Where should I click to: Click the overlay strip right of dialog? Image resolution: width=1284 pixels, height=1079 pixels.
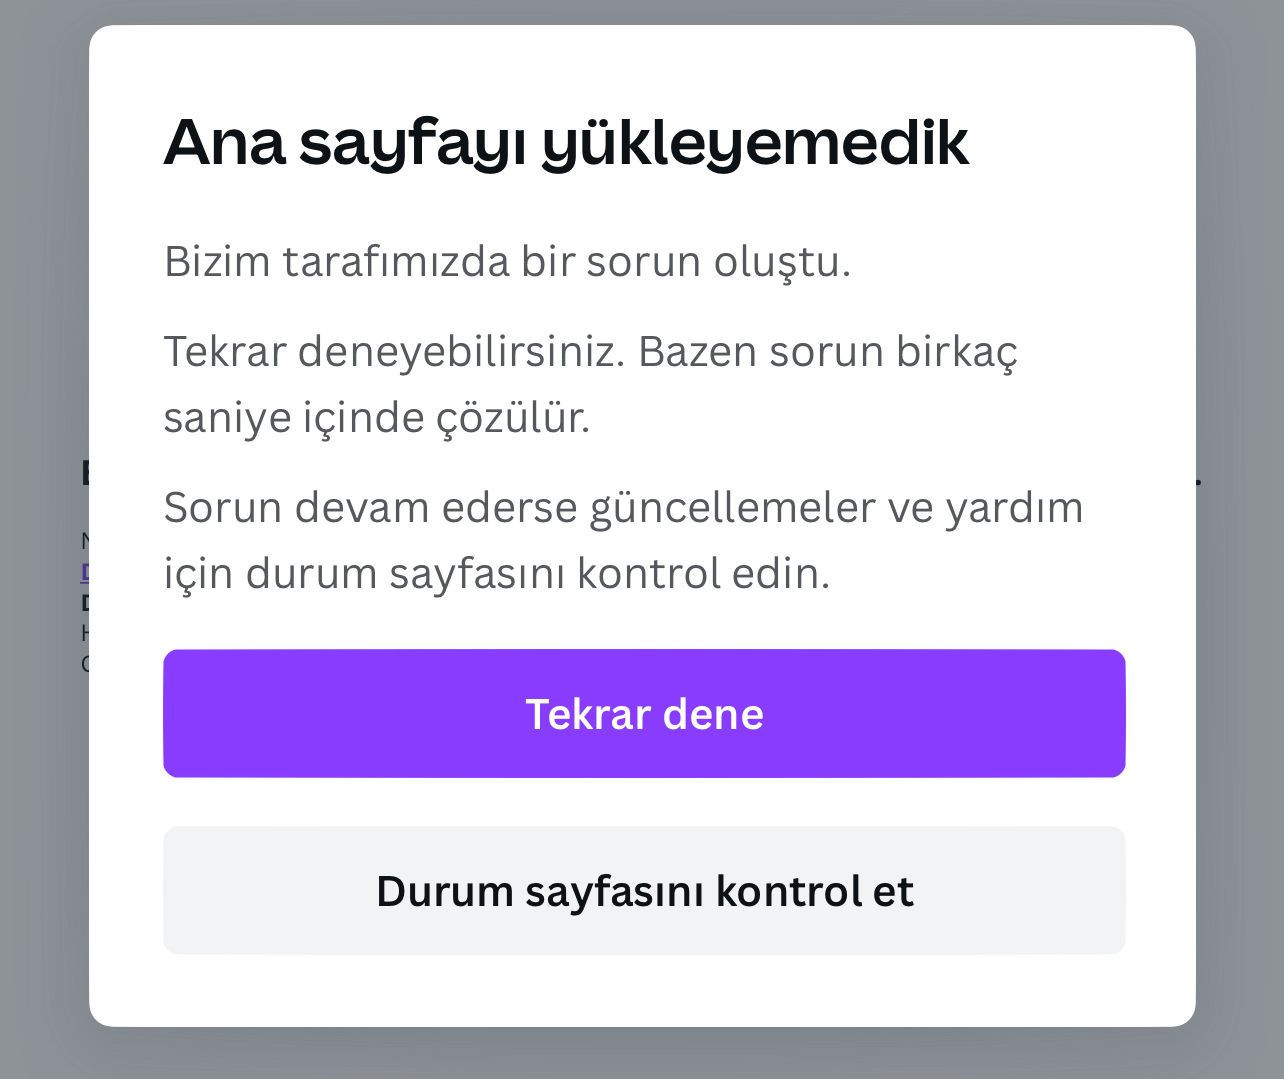(1240, 540)
